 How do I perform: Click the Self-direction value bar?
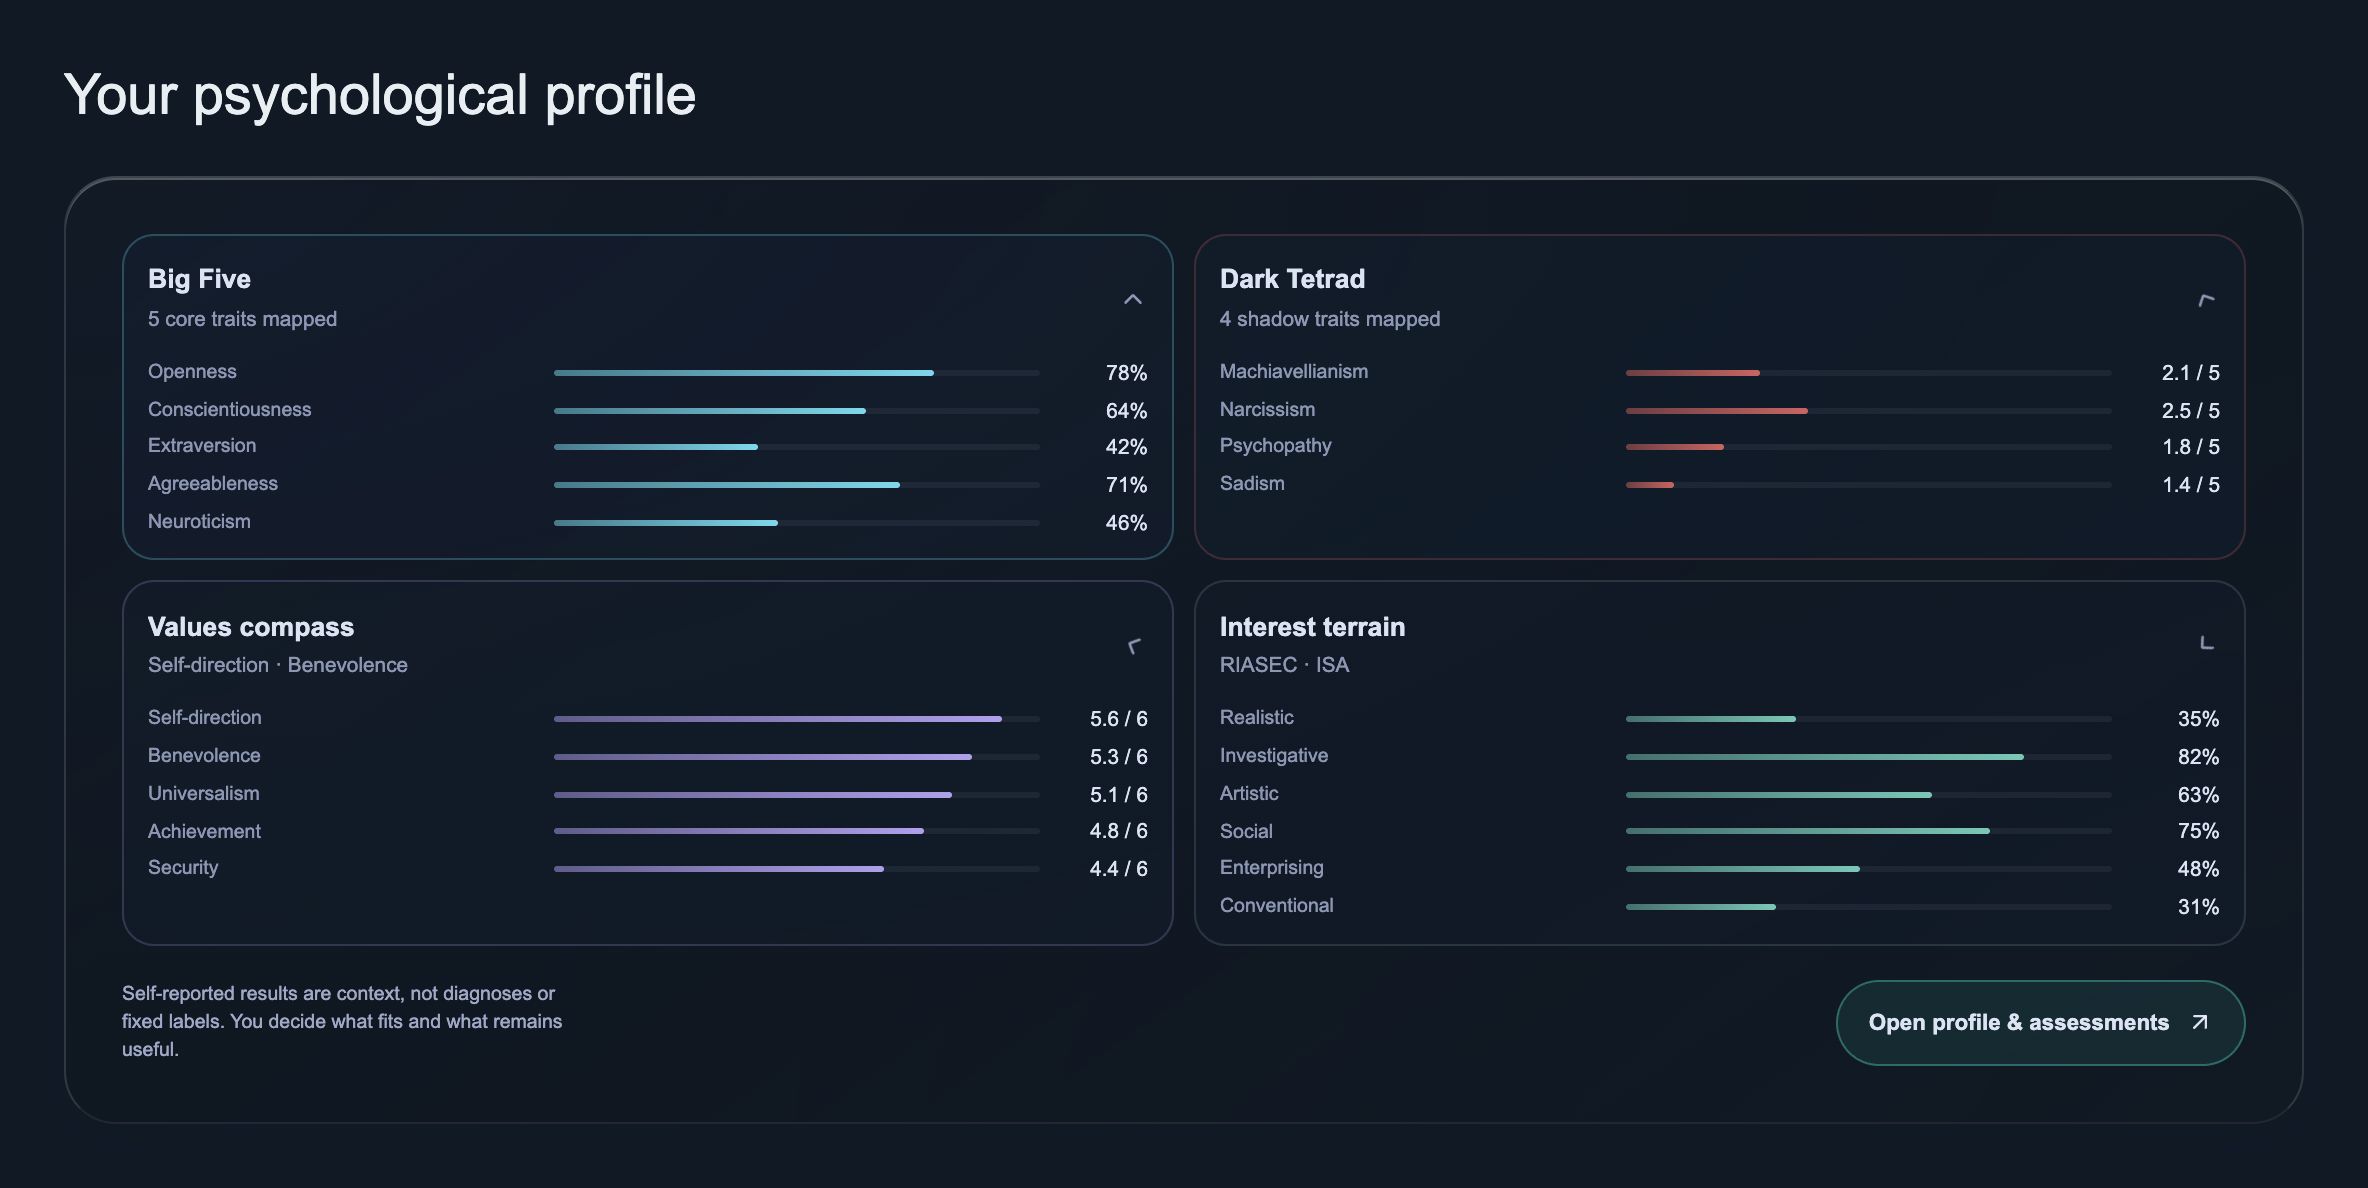tap(796, 719)
